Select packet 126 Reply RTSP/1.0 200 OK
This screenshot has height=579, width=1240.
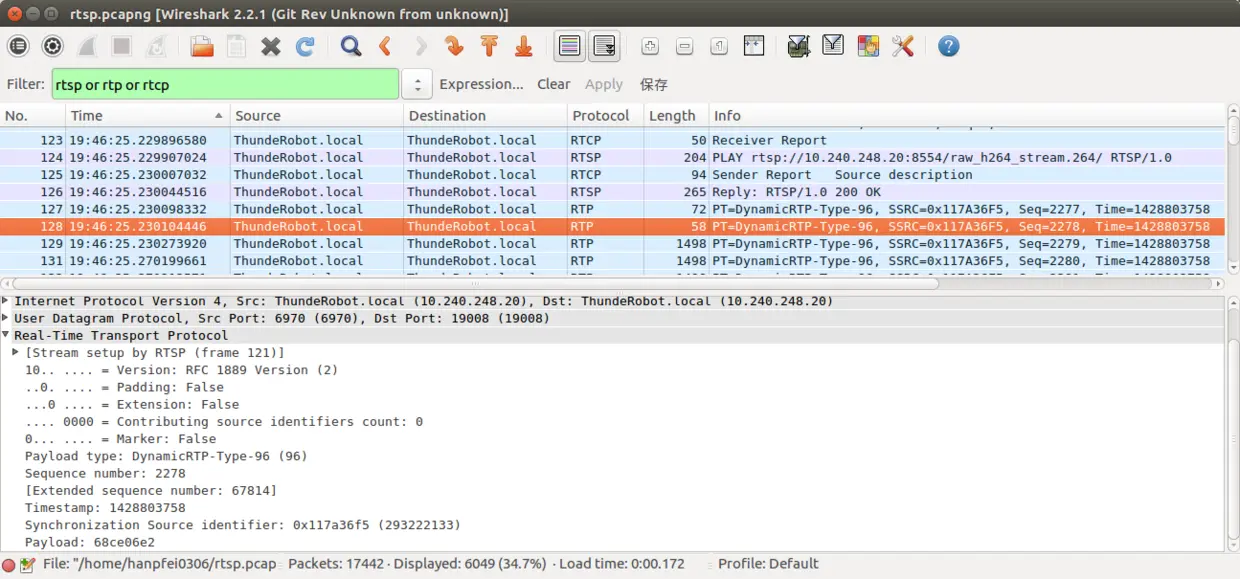pos(612,191)
